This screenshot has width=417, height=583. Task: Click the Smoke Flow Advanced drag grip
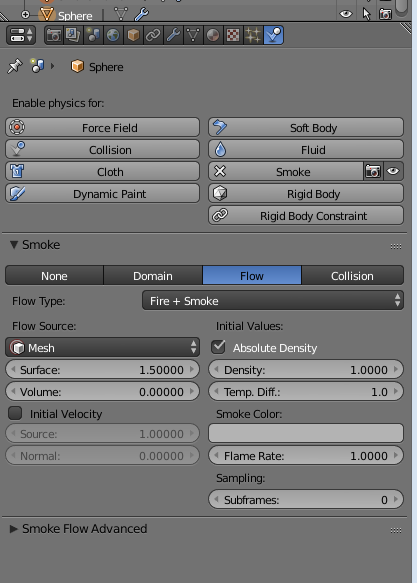click(x=396, y=530)
